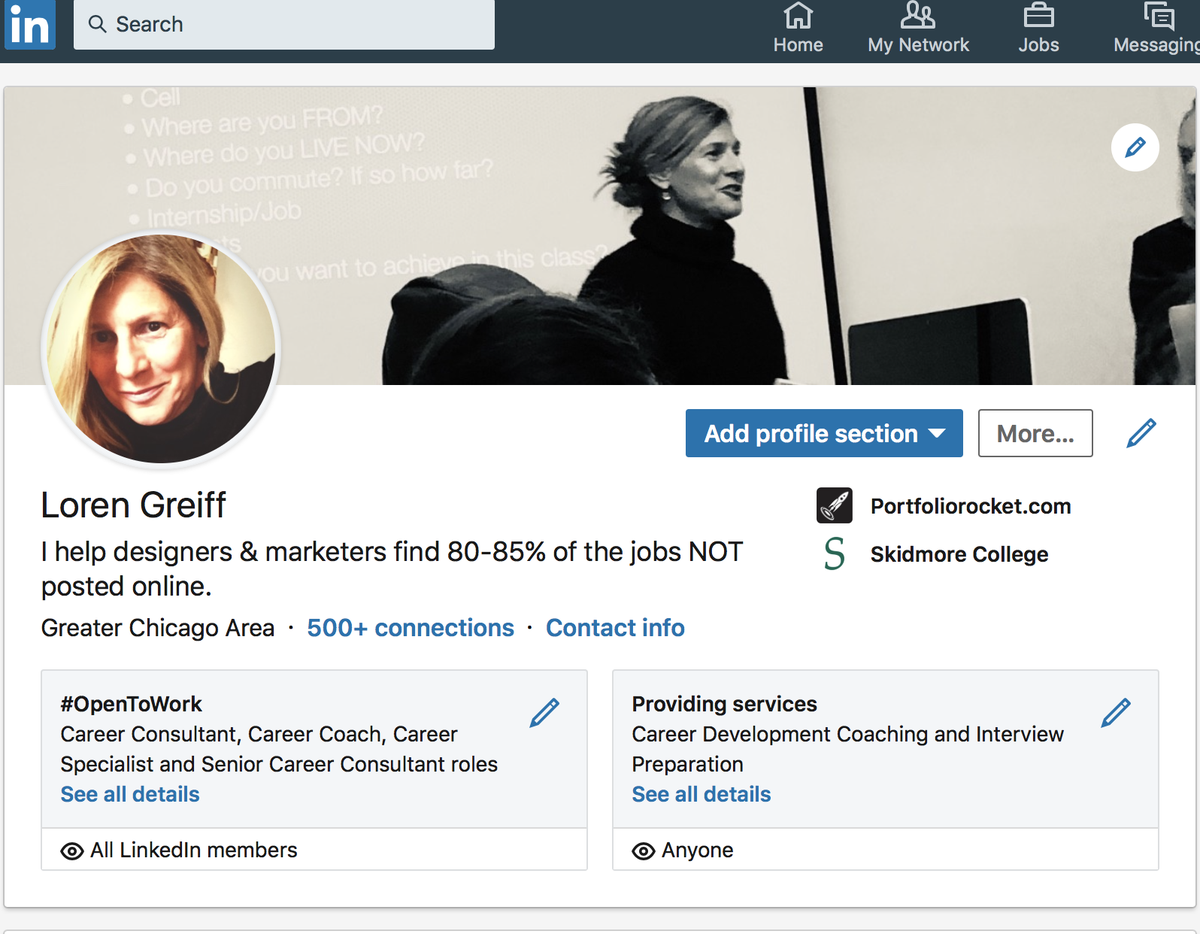The width and height of the screenshot is (1200, 934).
Task: Open My Network in navigation bar
Action: (918, 28)
